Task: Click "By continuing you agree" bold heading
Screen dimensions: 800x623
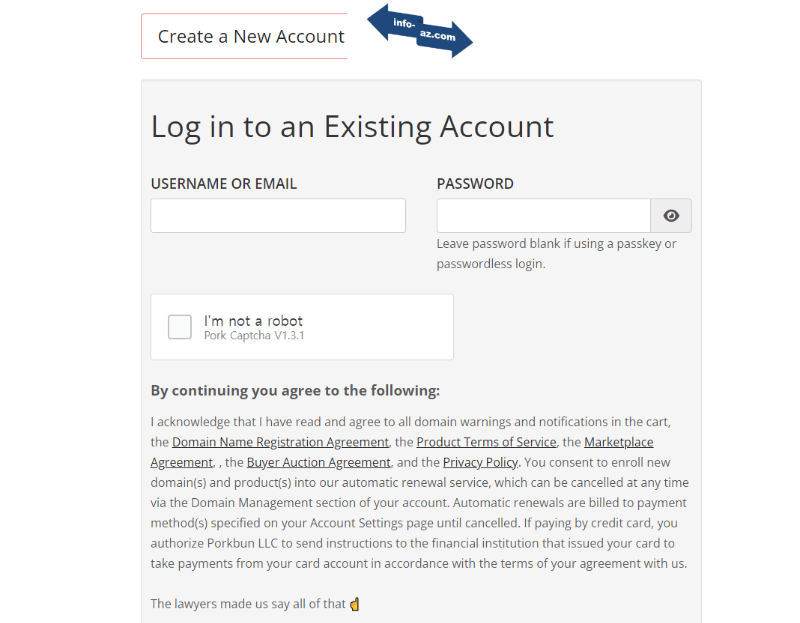Action: (295, 391)
